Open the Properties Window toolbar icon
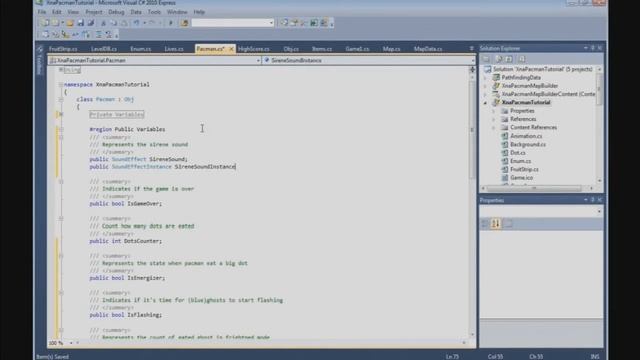The height and width of the screenshot is (360, 640). click(x=294, y=23)
